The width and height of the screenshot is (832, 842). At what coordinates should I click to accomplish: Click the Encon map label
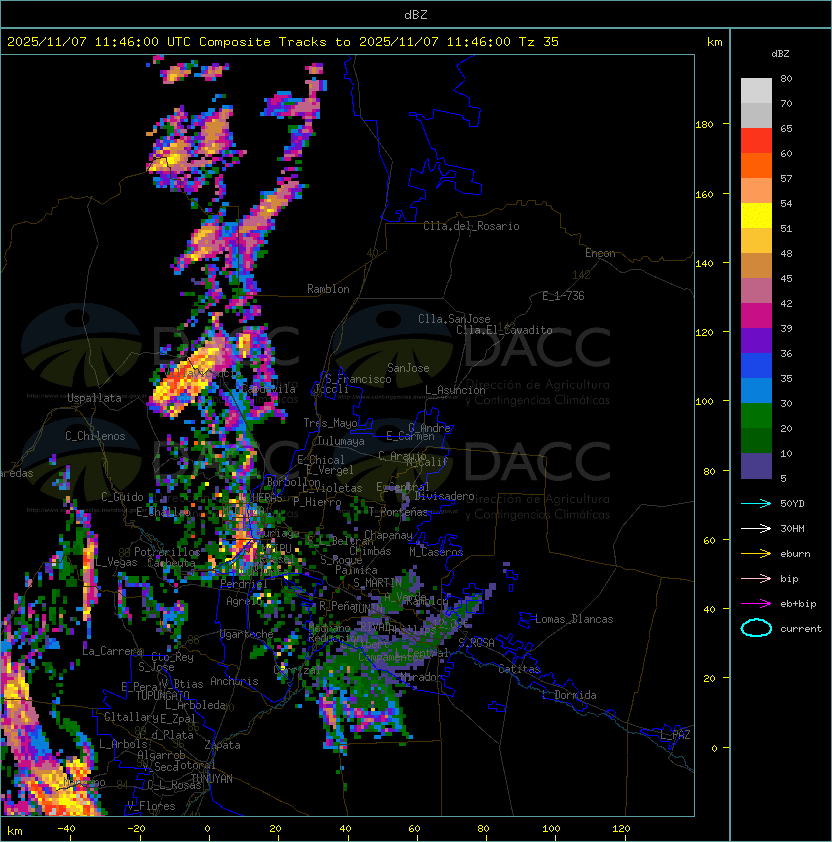[x=600, y=253]
